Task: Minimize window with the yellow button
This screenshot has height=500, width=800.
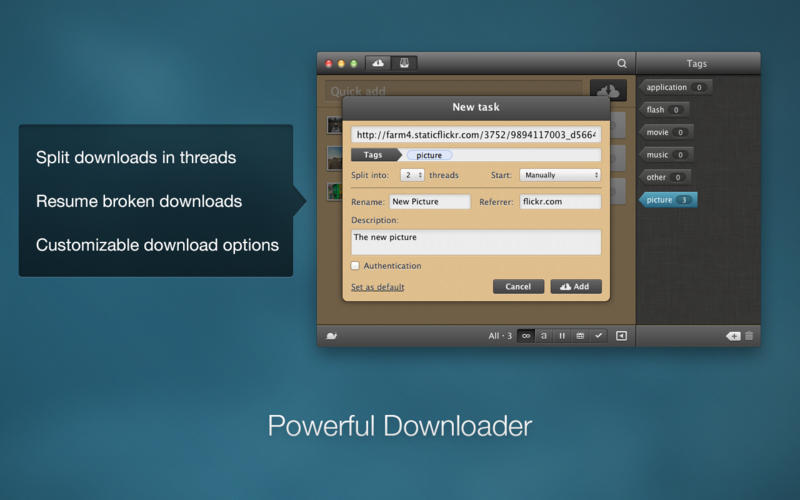Action: (x=341, y=64)
